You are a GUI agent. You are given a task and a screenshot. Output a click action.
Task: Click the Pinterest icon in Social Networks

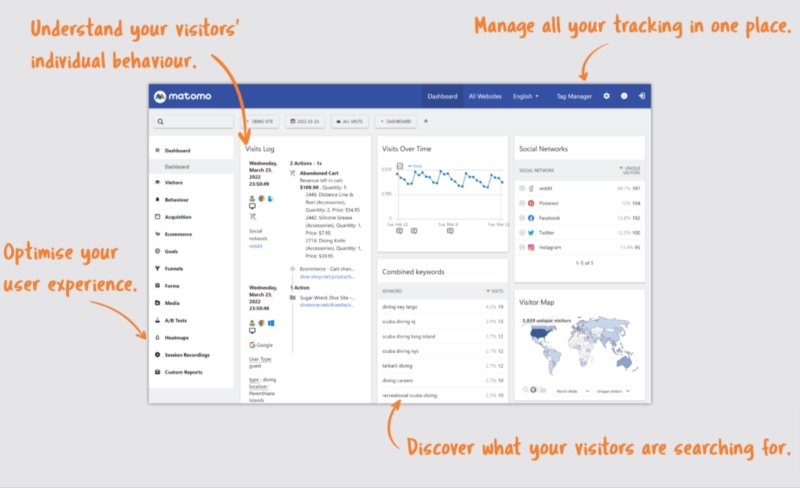click(x=531, y=203)
